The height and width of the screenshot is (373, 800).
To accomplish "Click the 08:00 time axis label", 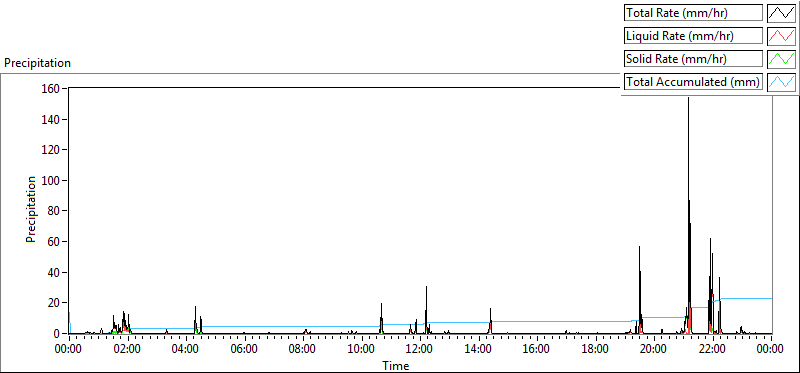I will 303,350.
